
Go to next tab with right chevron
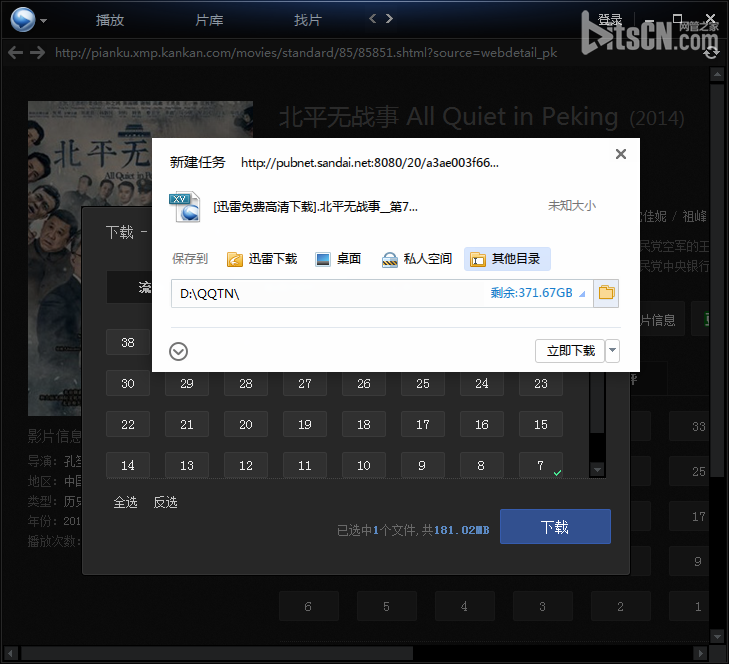(x=389, y=19)
